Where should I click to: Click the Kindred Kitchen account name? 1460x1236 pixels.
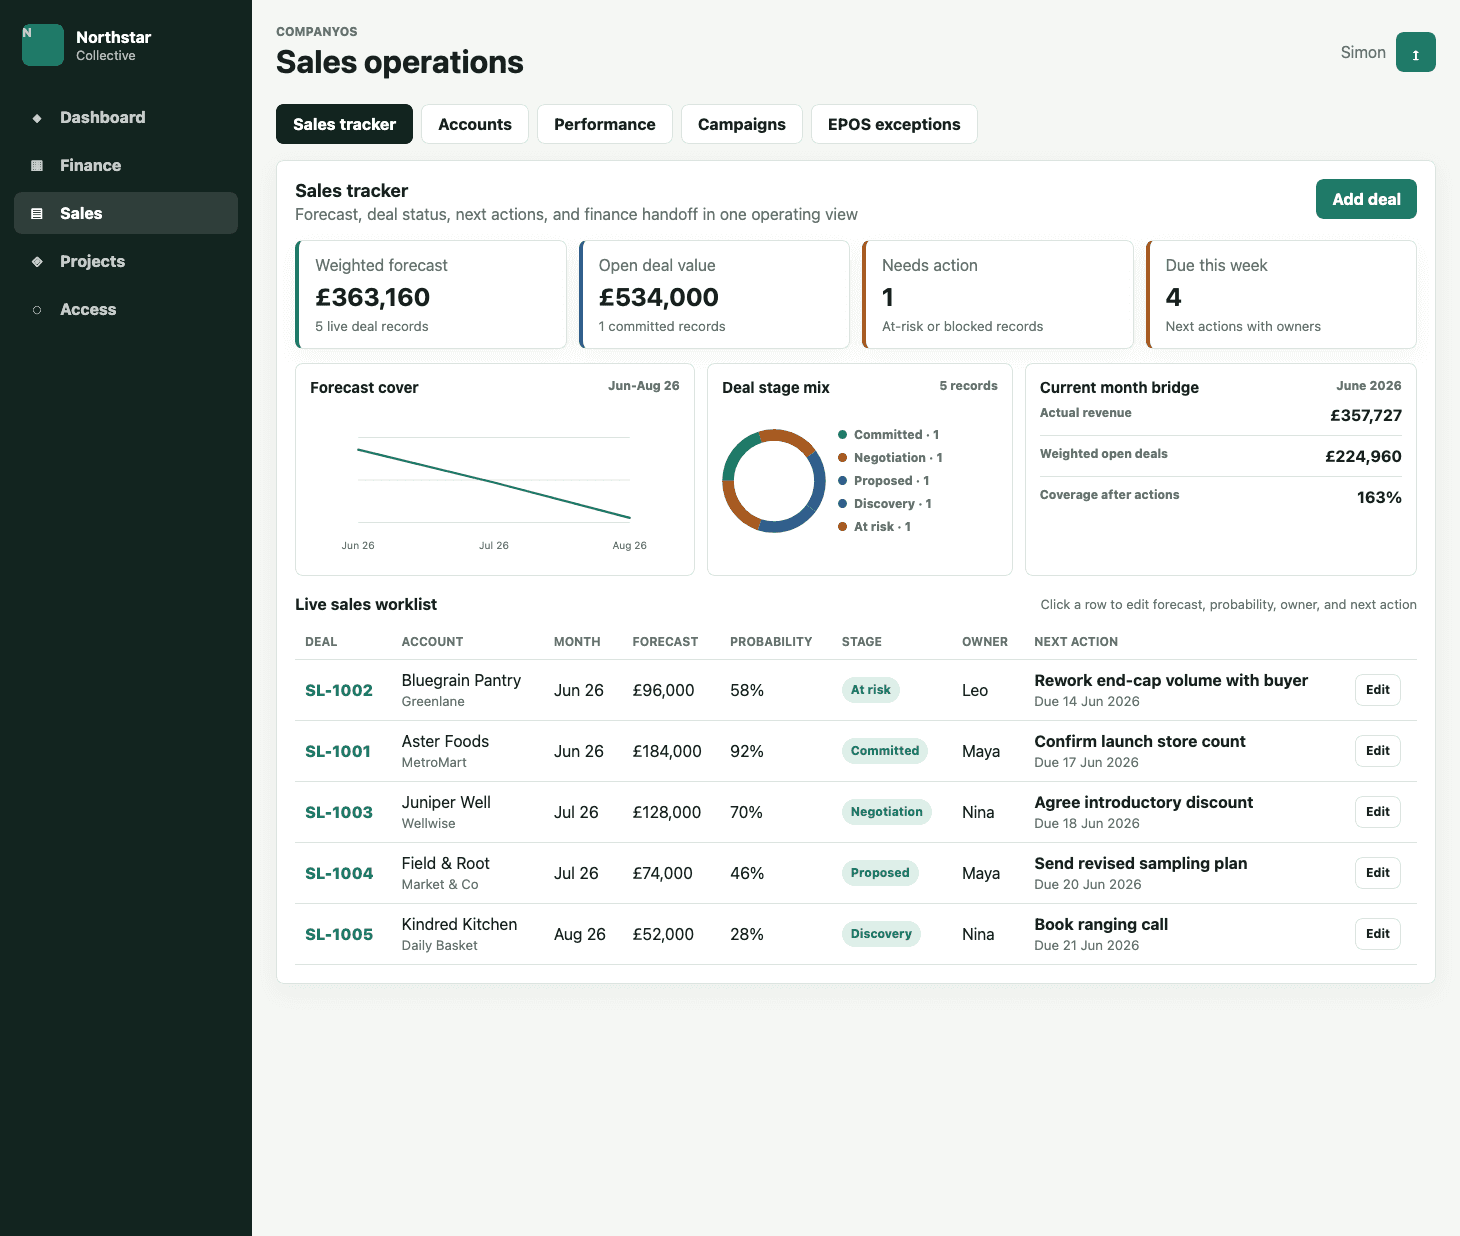pyautogui.click(x=459, y=924)
